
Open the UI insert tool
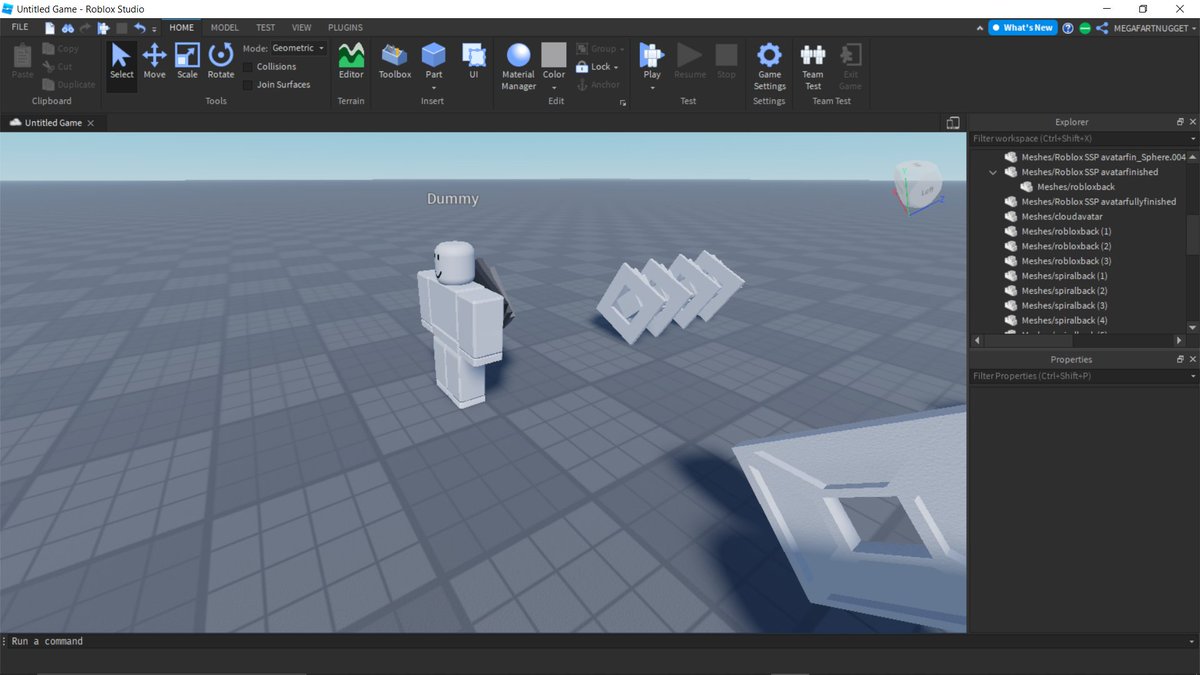(x=474, y=62)
